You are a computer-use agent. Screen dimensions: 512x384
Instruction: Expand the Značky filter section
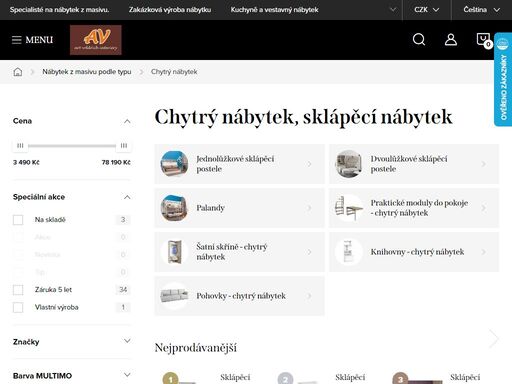click(x=127, y=341)
